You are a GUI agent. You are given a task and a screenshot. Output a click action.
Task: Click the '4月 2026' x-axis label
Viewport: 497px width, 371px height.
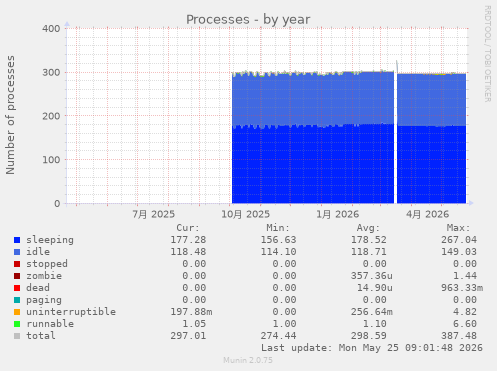coord(428,214)
